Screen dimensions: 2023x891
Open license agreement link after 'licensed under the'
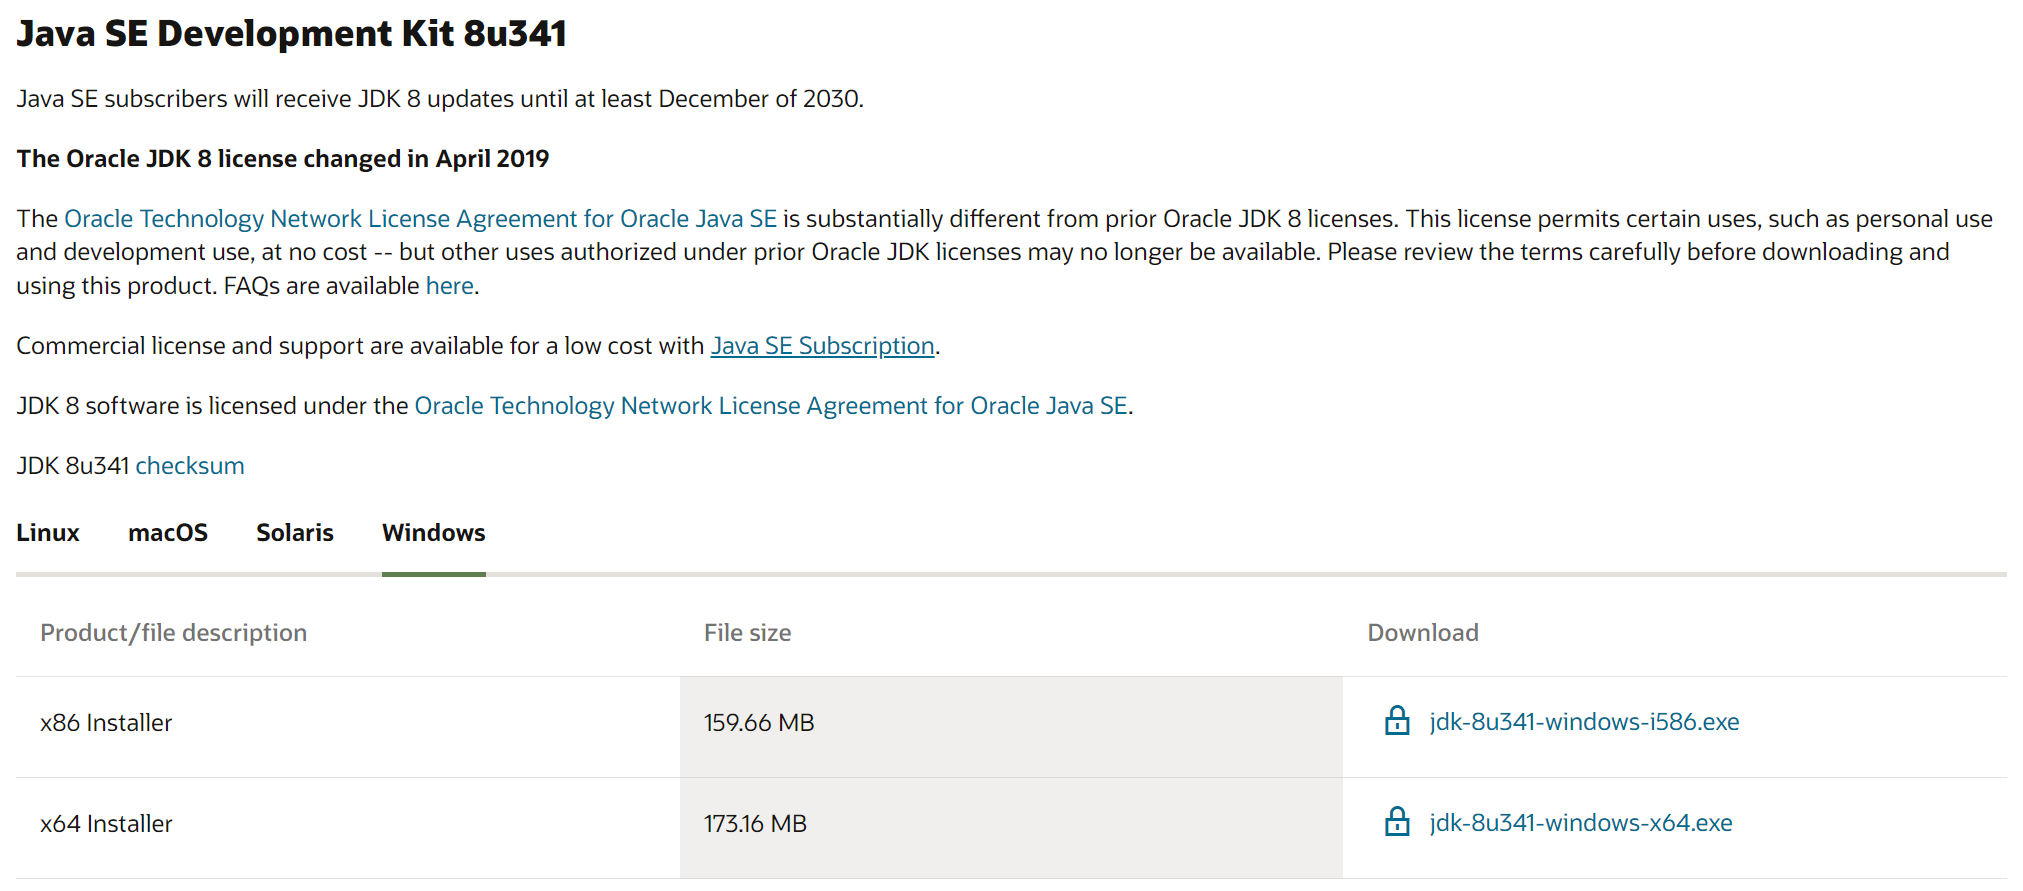(771, 406)
